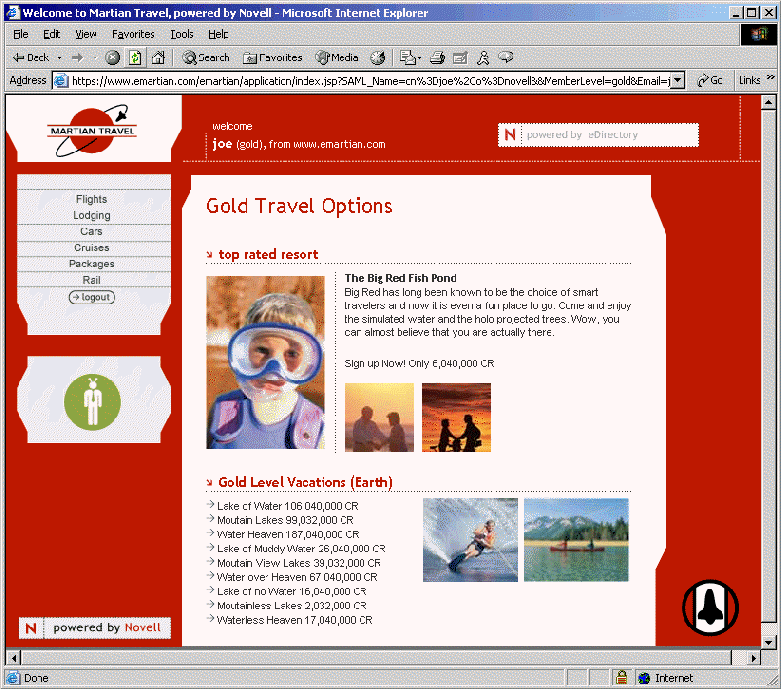781x689 pixels.
Task: Expand the Back button history arrow
Action: point(59,58)
